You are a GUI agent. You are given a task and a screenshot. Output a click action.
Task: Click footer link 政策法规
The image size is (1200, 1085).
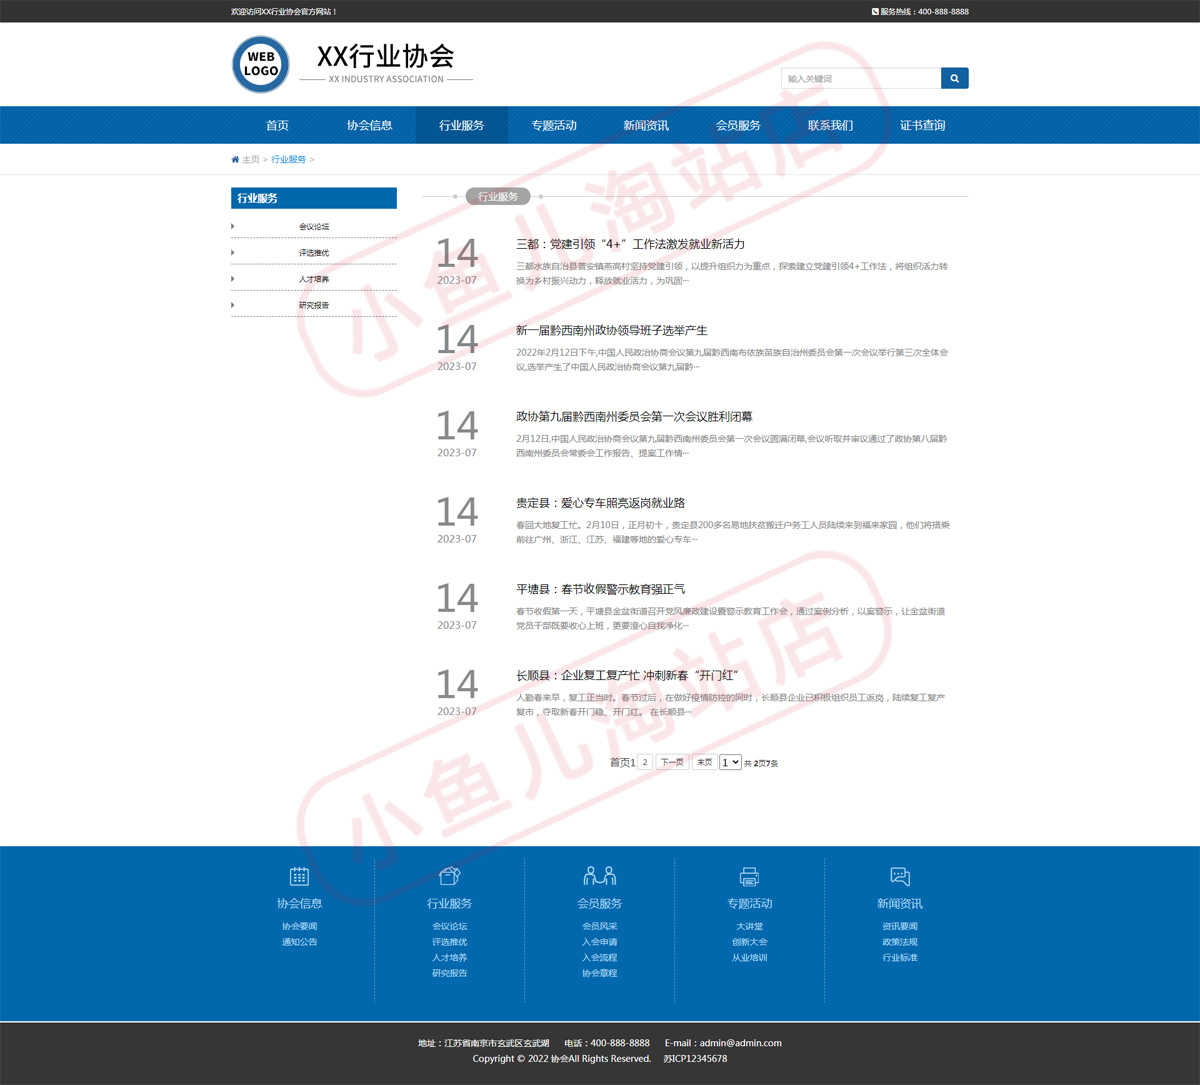pyautogui.click(x=899, y=942)
